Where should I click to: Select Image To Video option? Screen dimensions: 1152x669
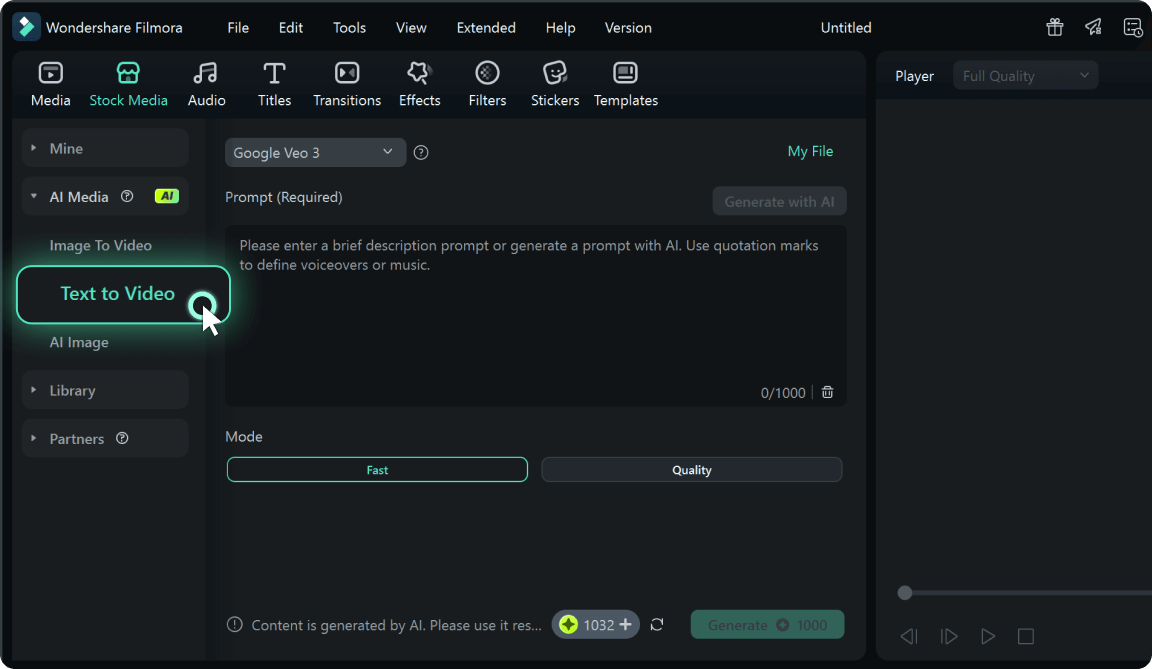click(101, 245)
